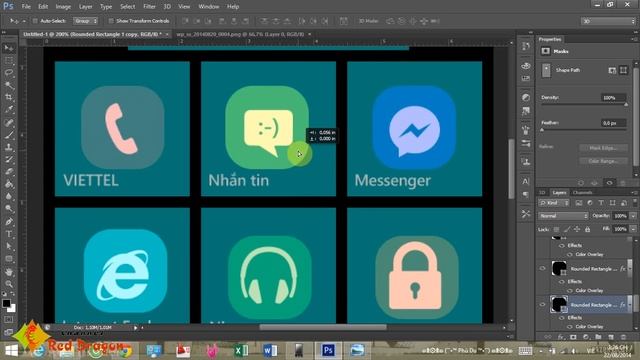Open the File menu
This screenshot has height=360, width=640.
pos(26,7)
